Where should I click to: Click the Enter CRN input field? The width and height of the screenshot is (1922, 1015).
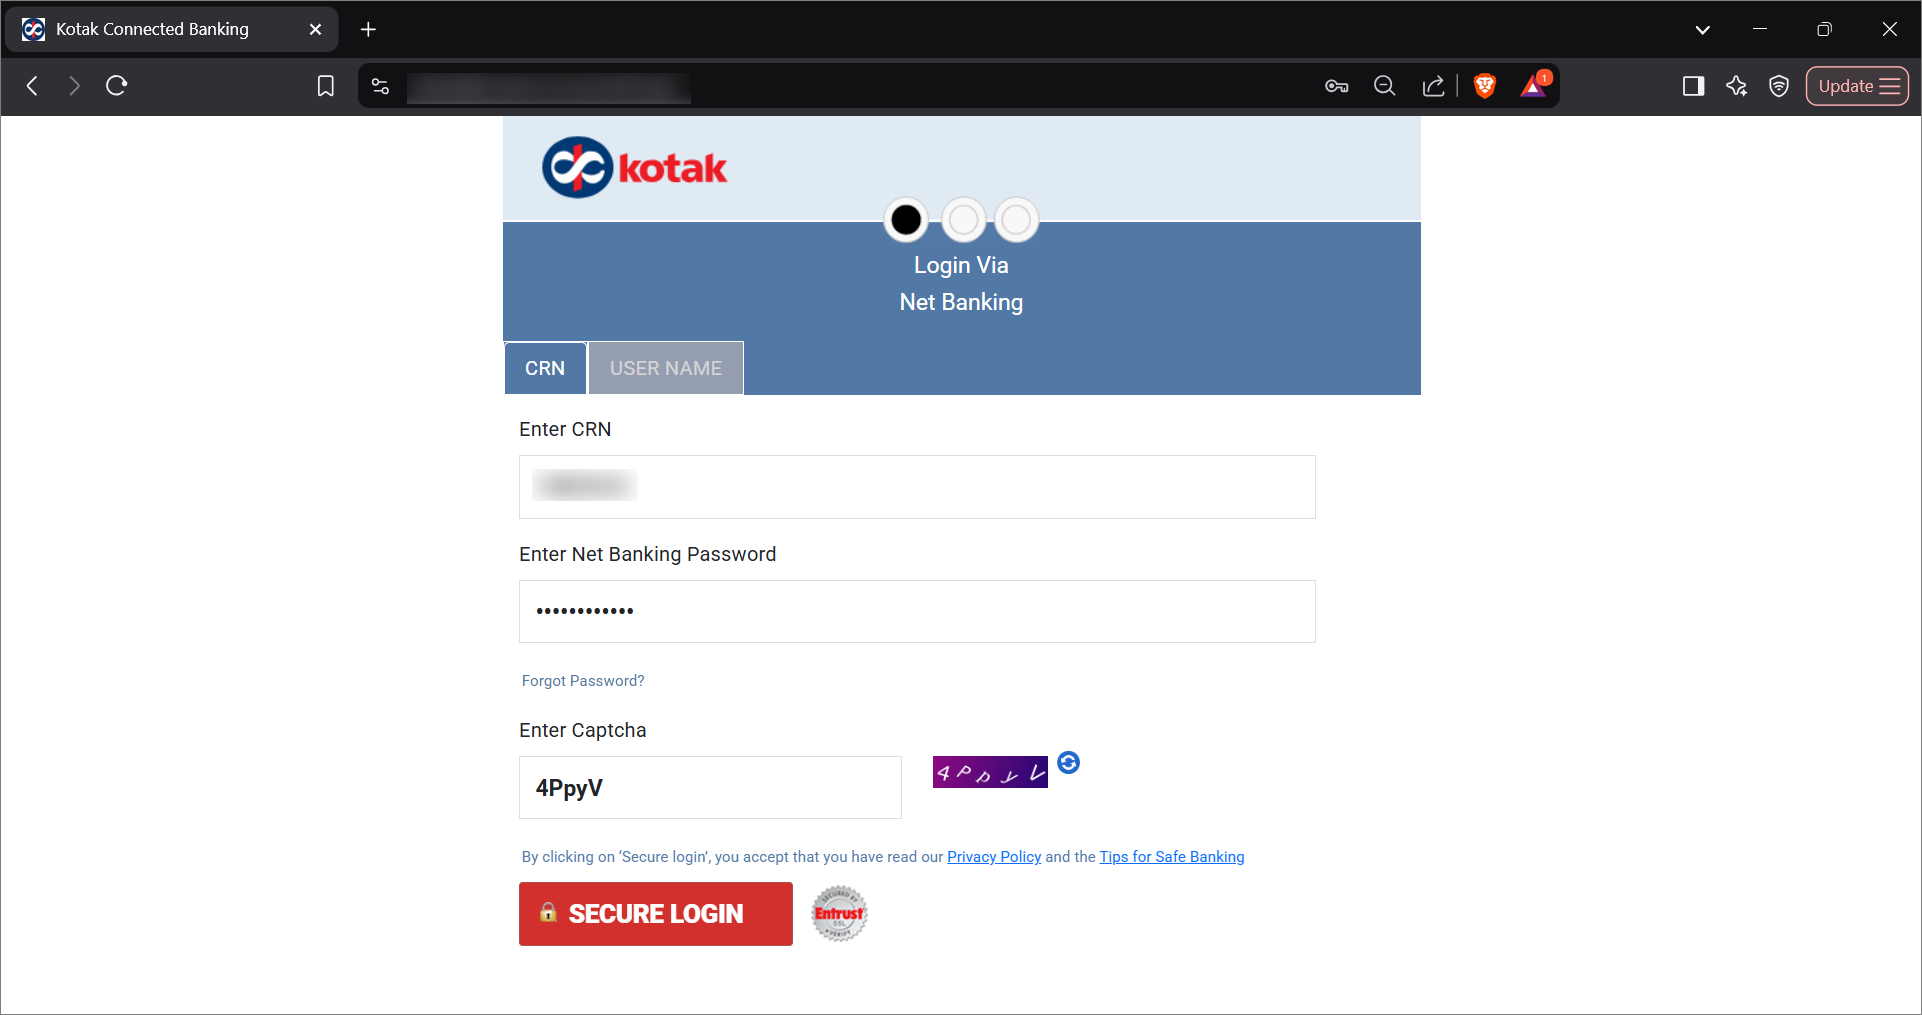pyautogui.click(x=917, y=487)
